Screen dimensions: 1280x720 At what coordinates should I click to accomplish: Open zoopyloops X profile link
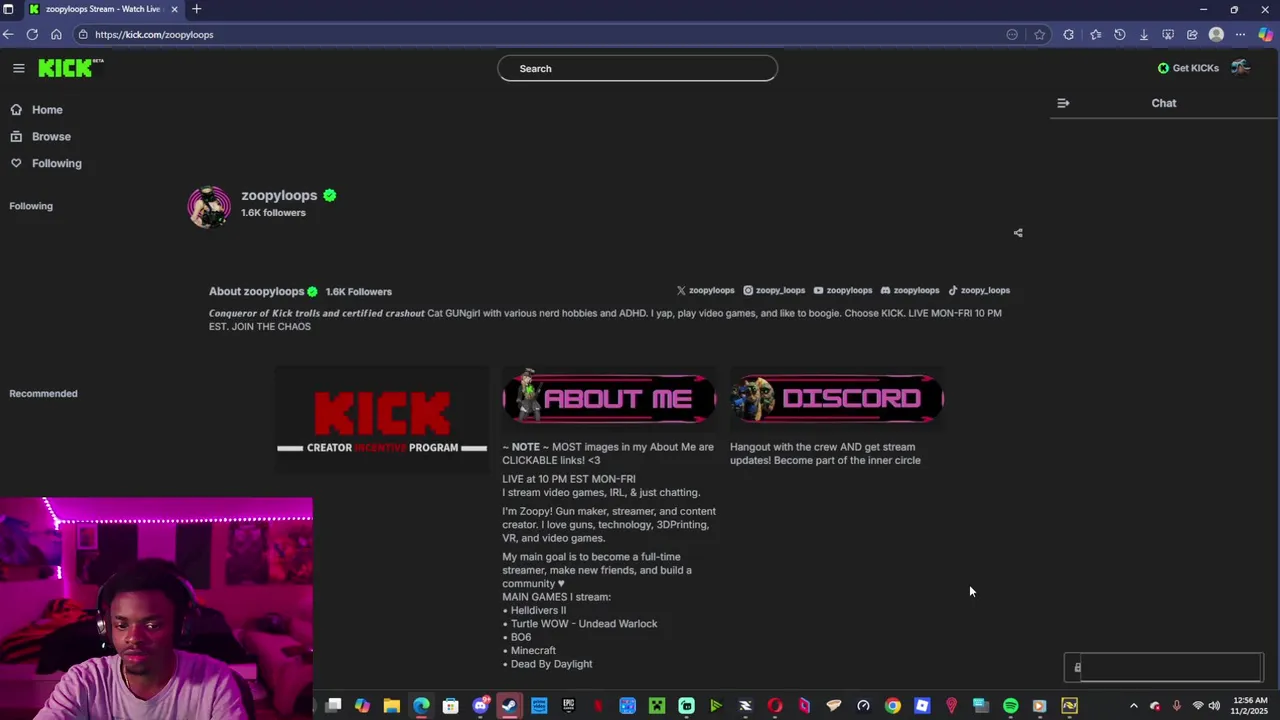pyautogui.click(x=705, y=290)
